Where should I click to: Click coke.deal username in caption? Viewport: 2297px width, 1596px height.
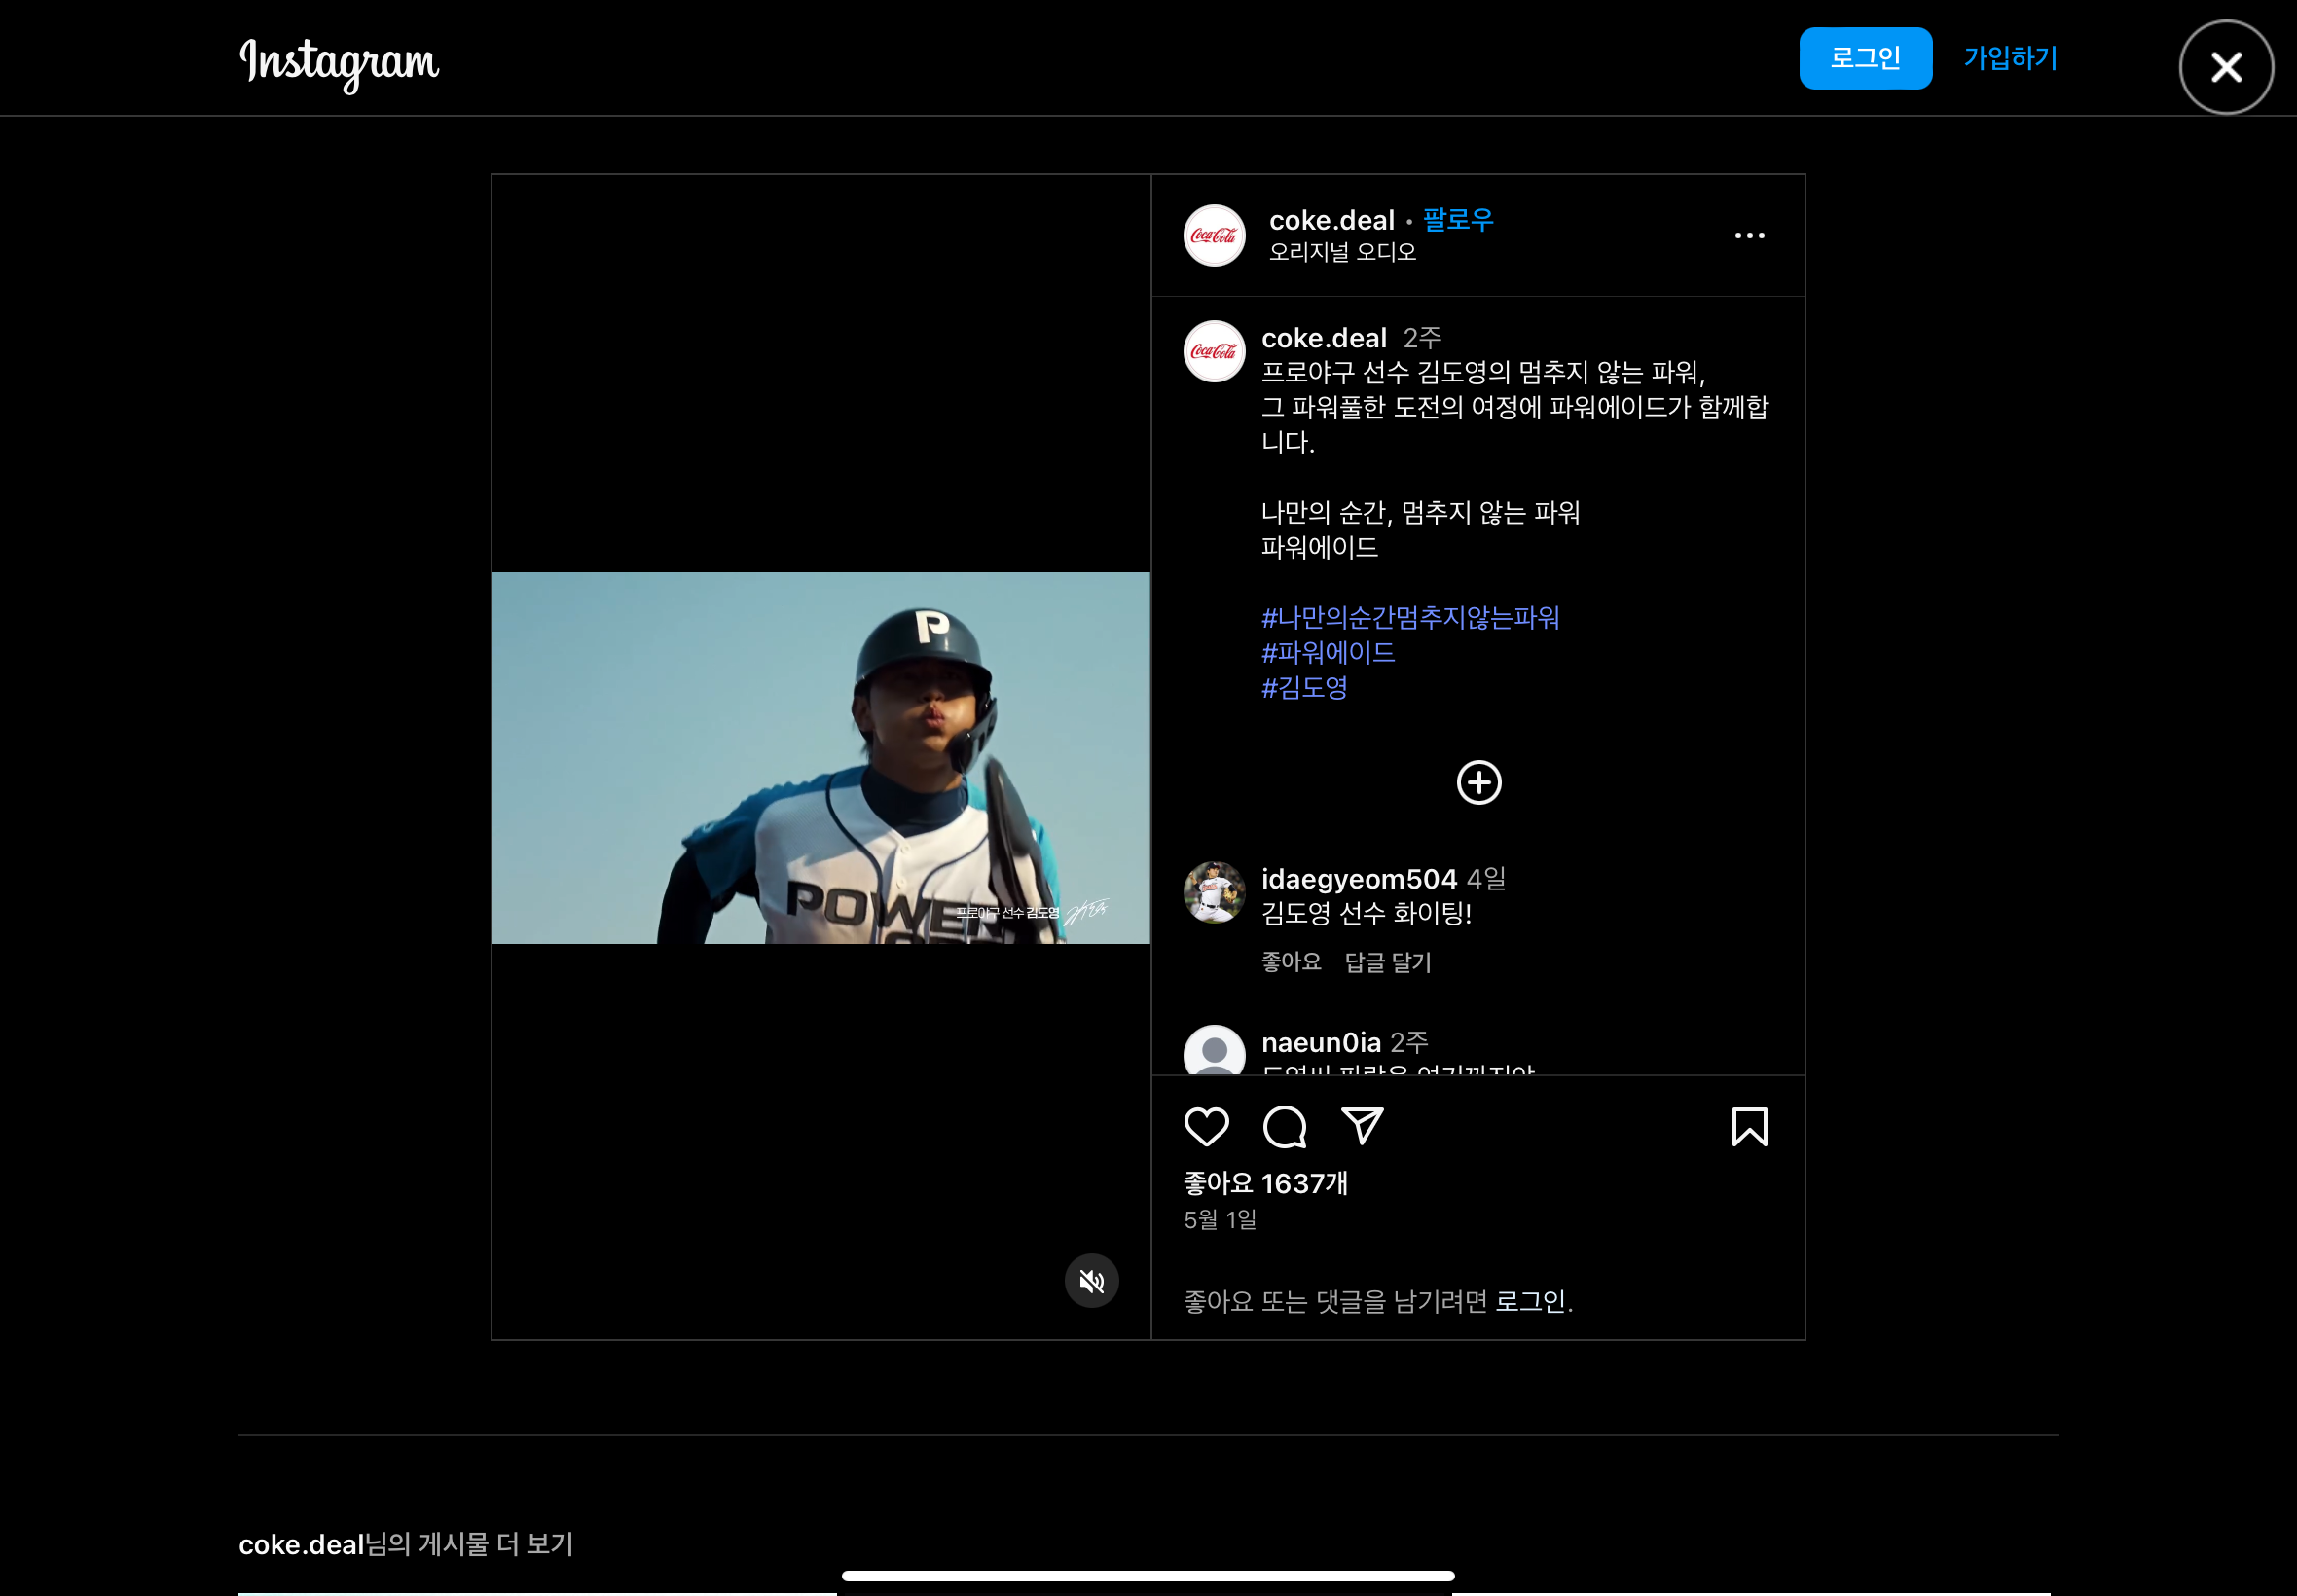click(x=1323, y=338)
